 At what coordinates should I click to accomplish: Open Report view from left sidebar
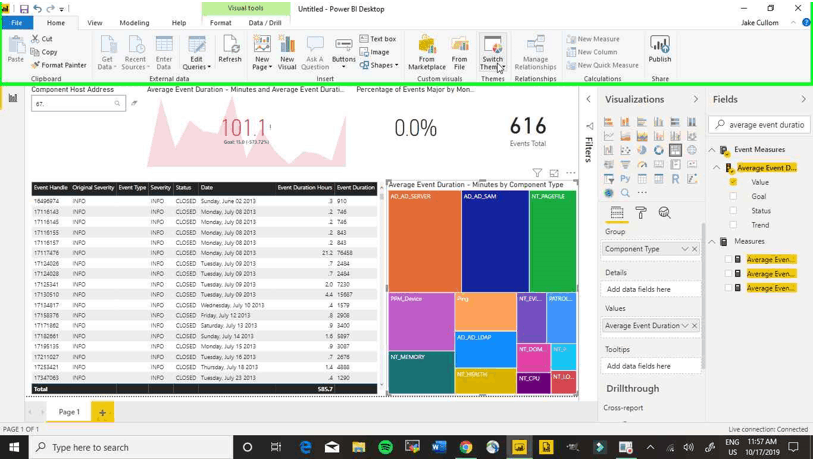[13, 98]
